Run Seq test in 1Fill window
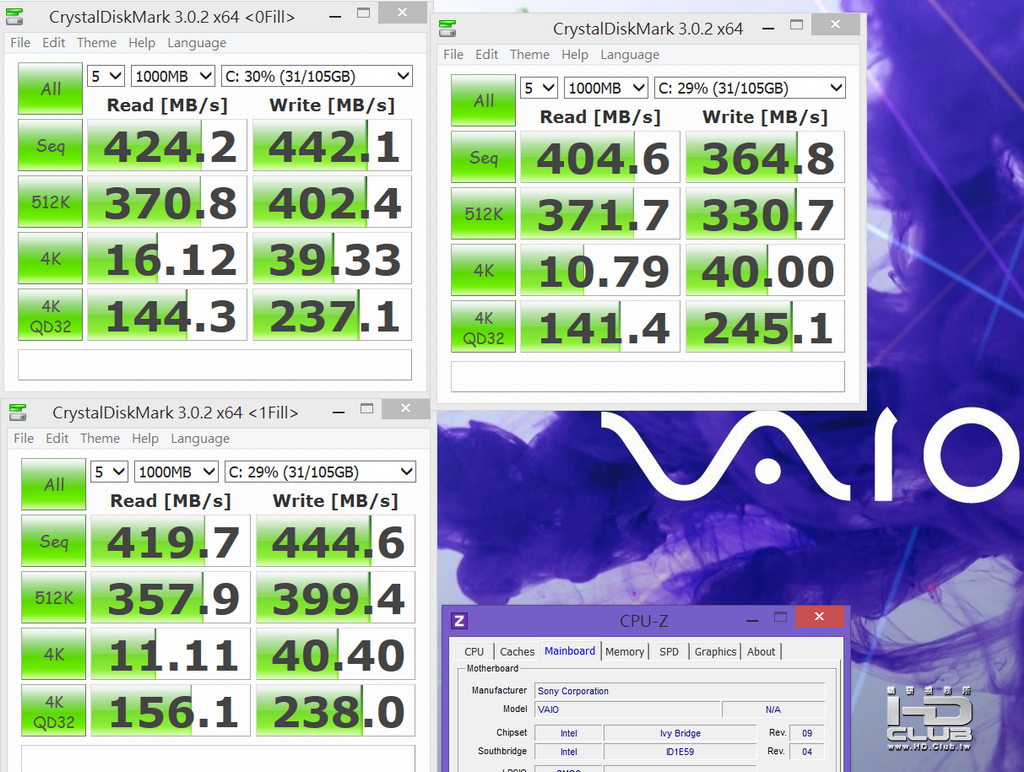1024x772 pixels. [x=54, y=541]
